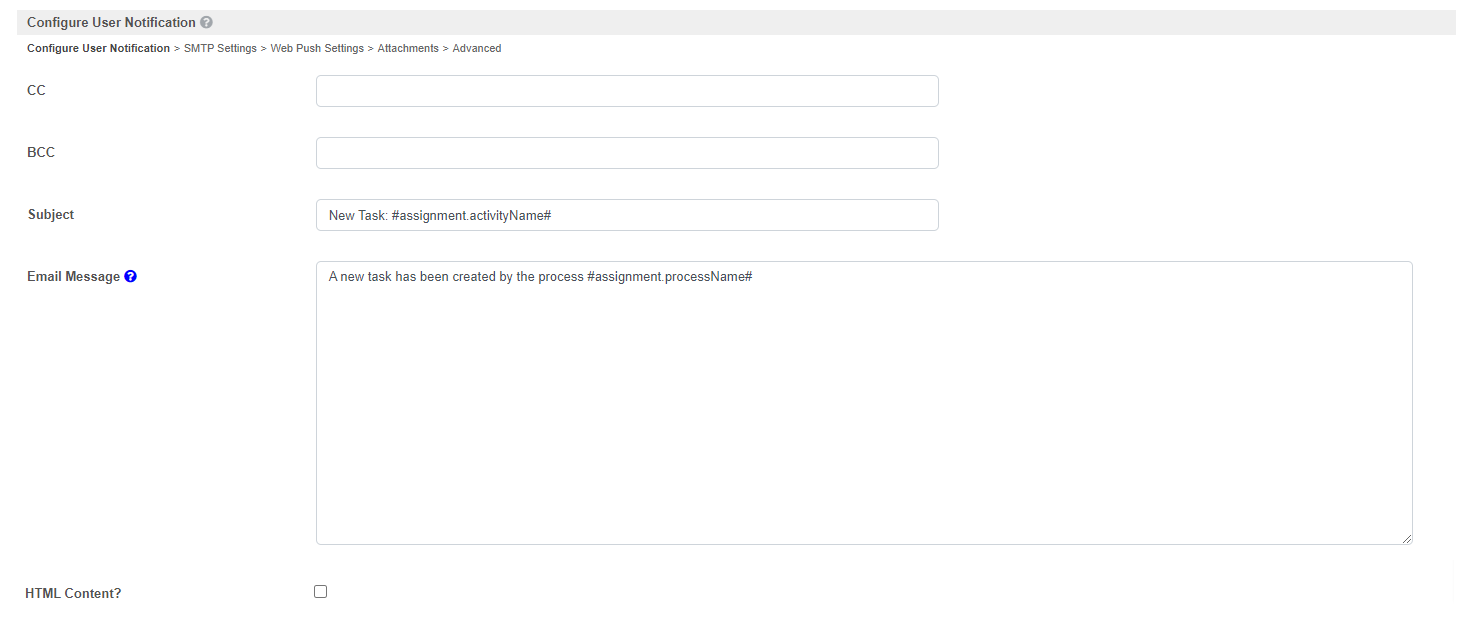Click the Subject field label
Screen dimensions: 1464x624
51,214
